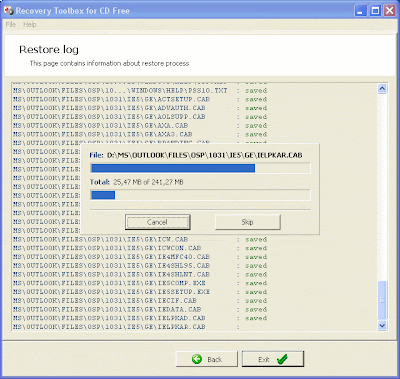Select the log row AXA.CAB
400x379 pixels.
(x=140, y=126)
